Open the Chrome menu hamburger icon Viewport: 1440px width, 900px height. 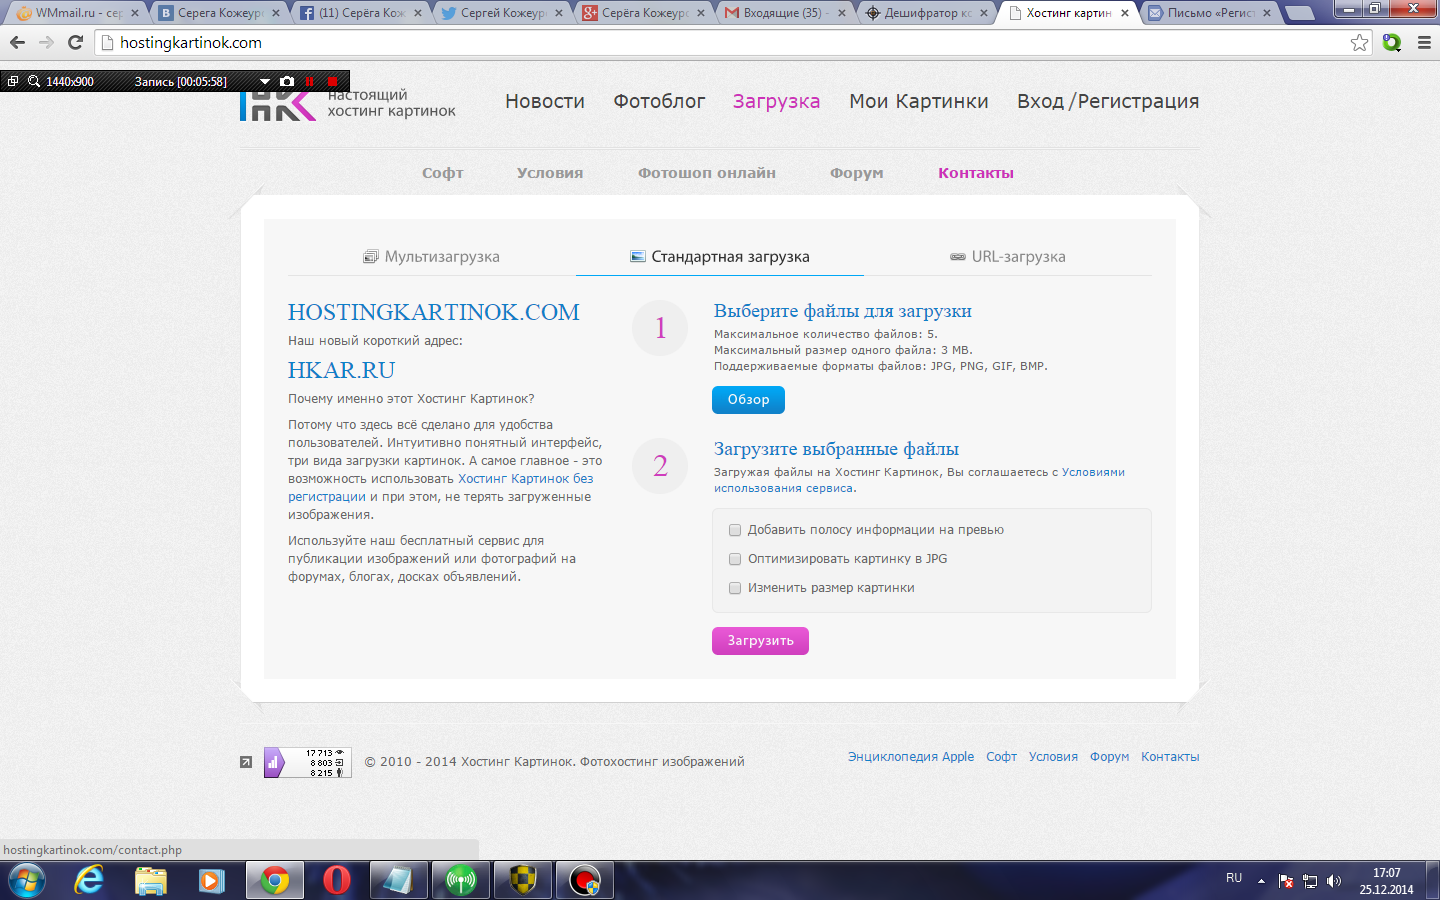pos(1424,42)
